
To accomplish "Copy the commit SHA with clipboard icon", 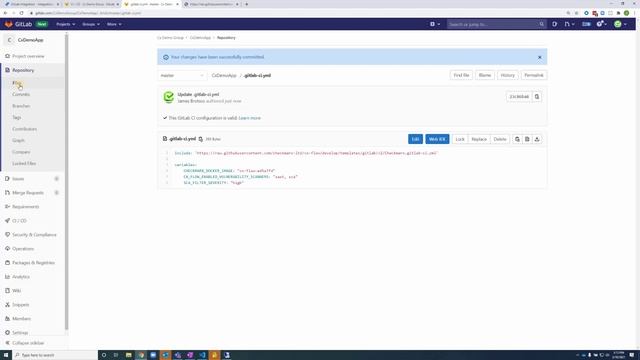I will [537, 97].
